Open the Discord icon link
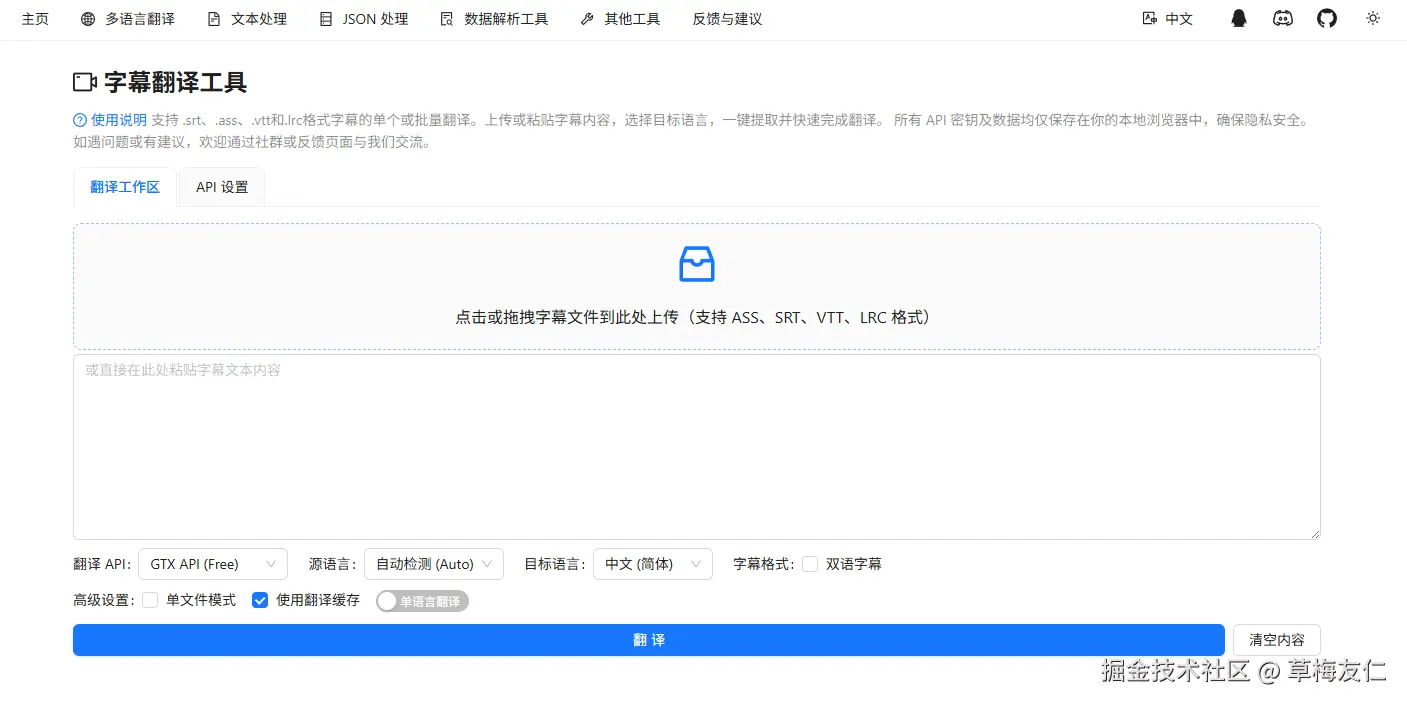Viewport: 1407px width, 705px height. tap(1283, 18)
